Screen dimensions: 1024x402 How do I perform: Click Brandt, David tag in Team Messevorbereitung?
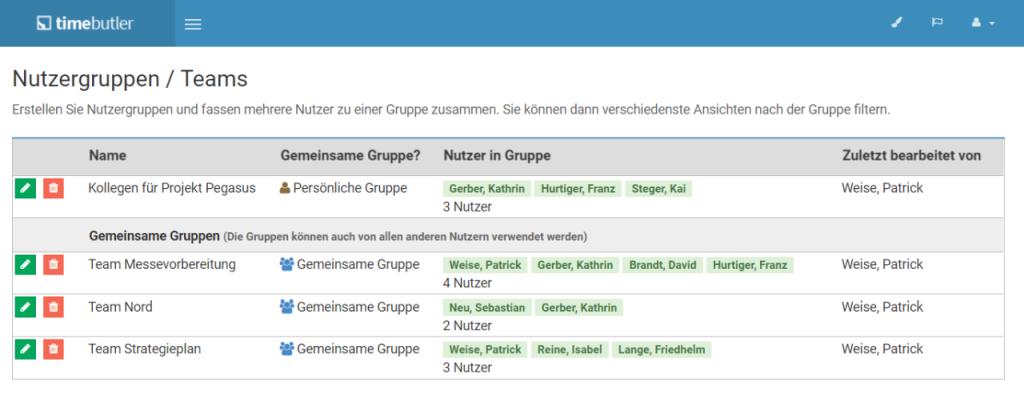[663, 265]
